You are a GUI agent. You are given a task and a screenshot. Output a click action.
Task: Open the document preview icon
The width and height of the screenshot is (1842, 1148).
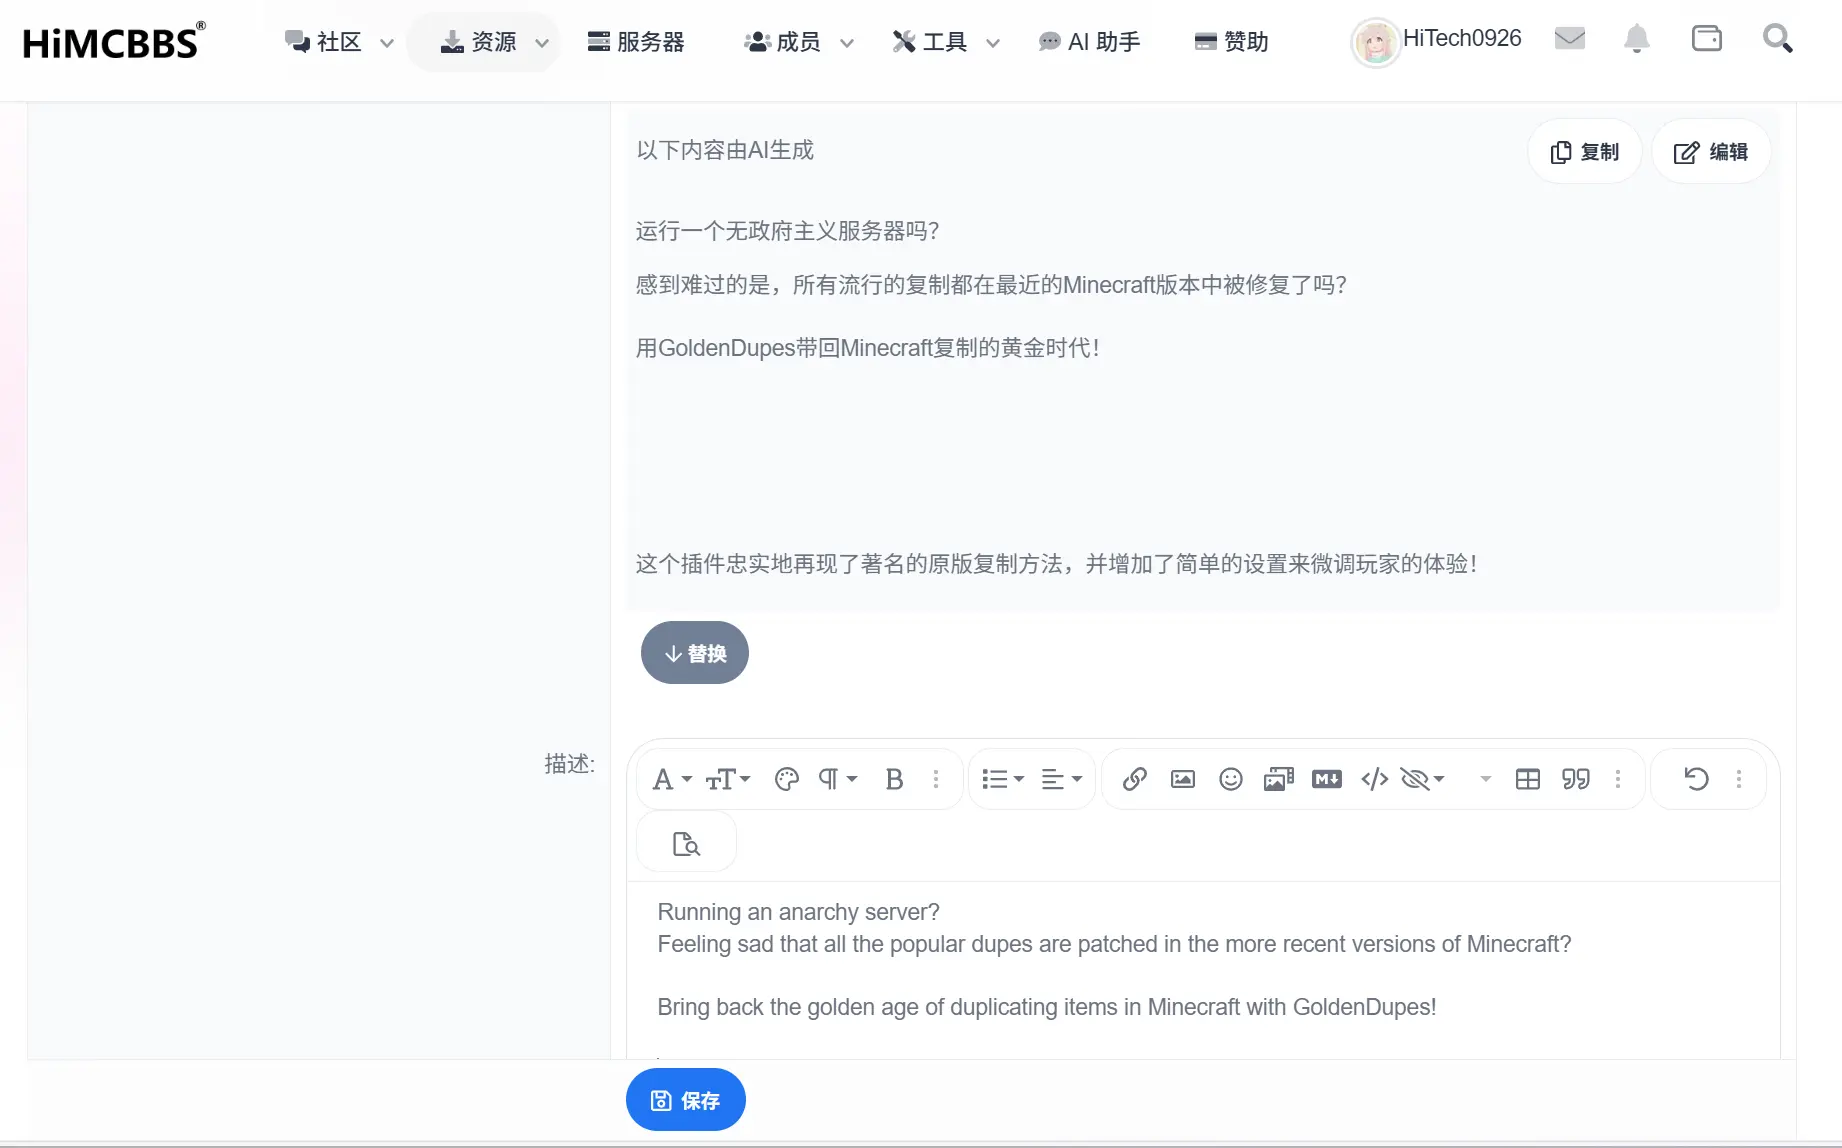click(686, 842)
